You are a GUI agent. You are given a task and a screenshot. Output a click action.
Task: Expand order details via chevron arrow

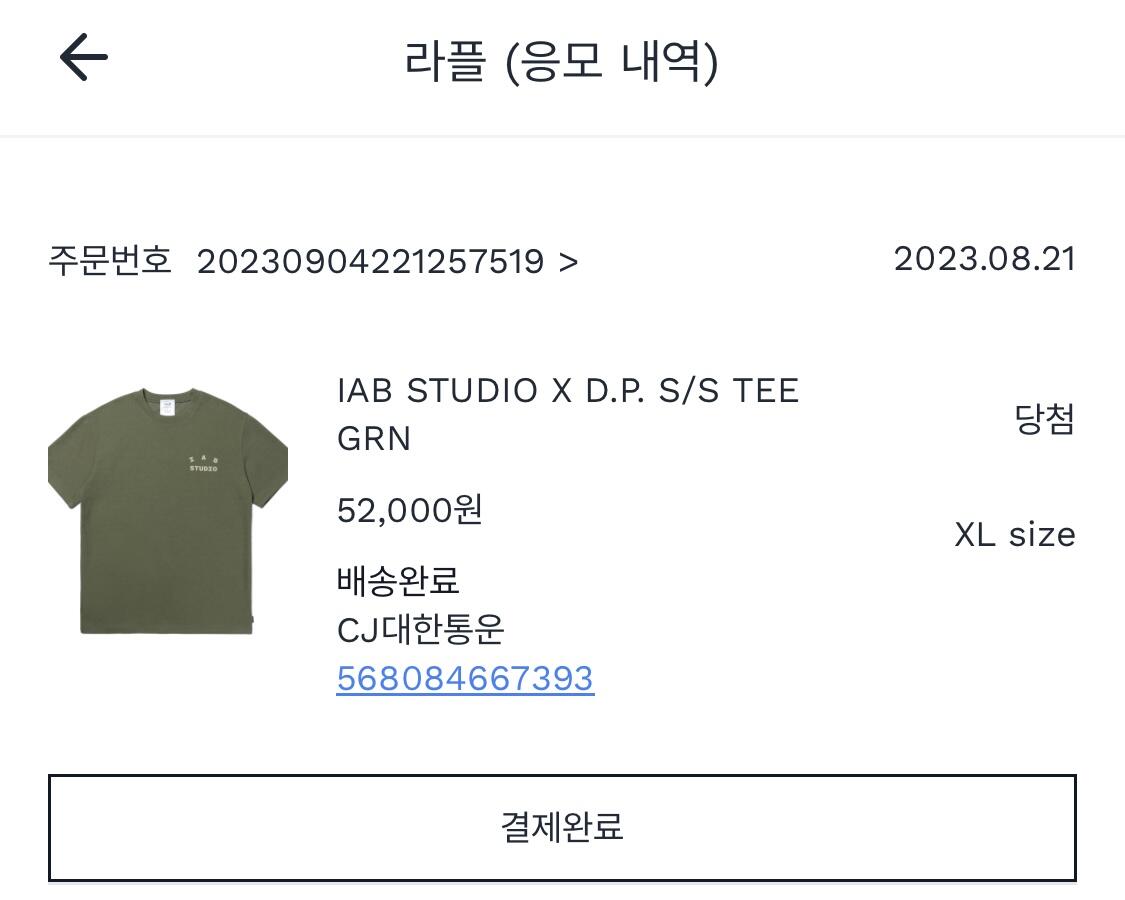(568, 263)
